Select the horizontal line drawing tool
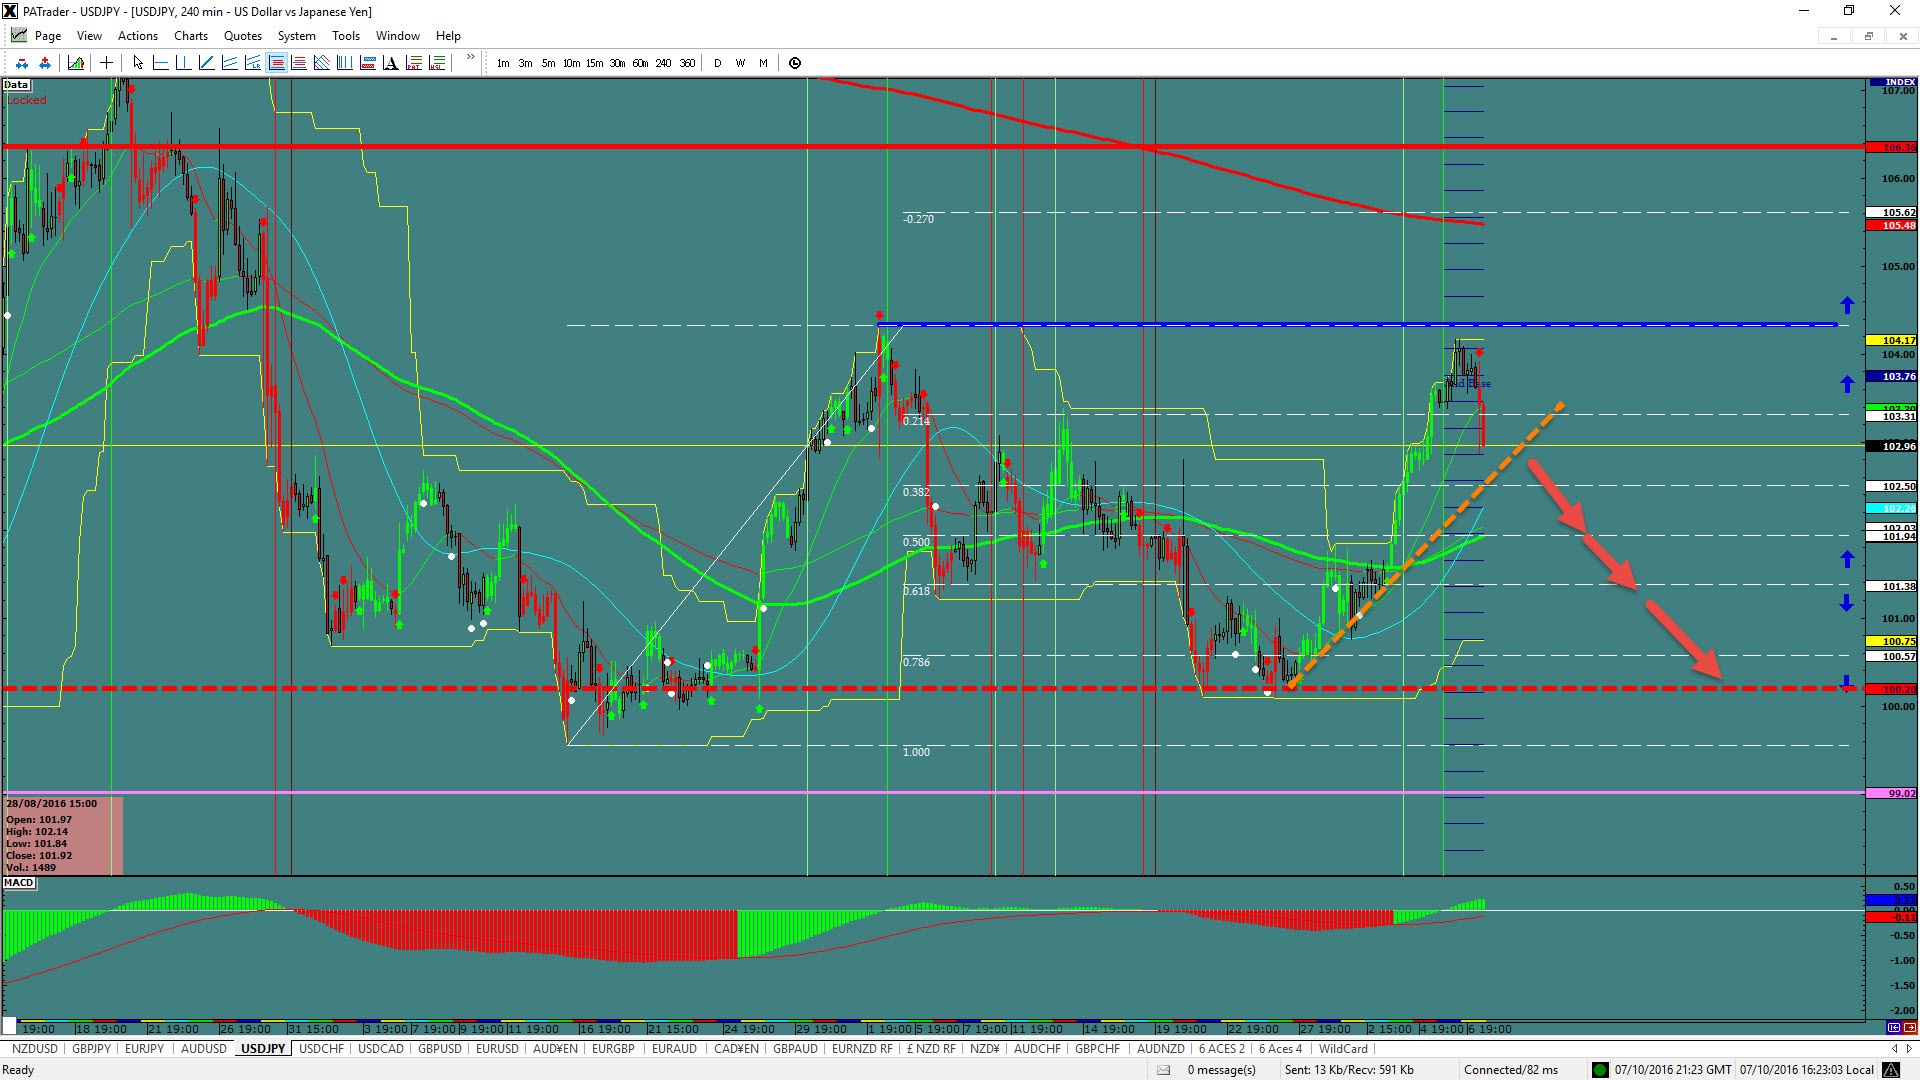 [161, 63]
